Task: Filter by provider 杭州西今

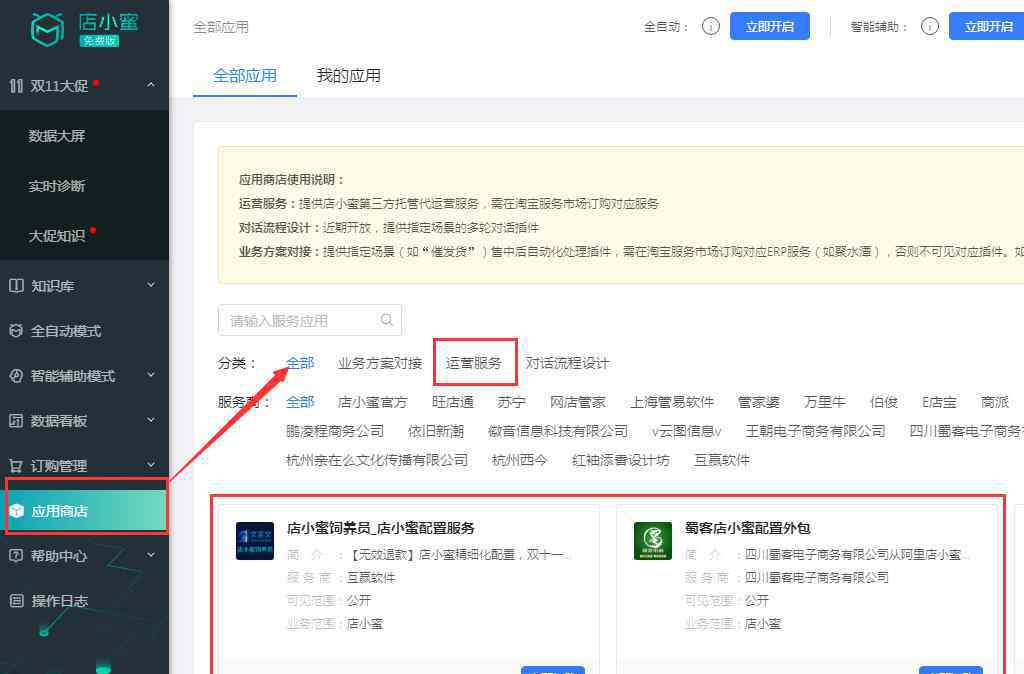Action: click(x=519, y=460)
